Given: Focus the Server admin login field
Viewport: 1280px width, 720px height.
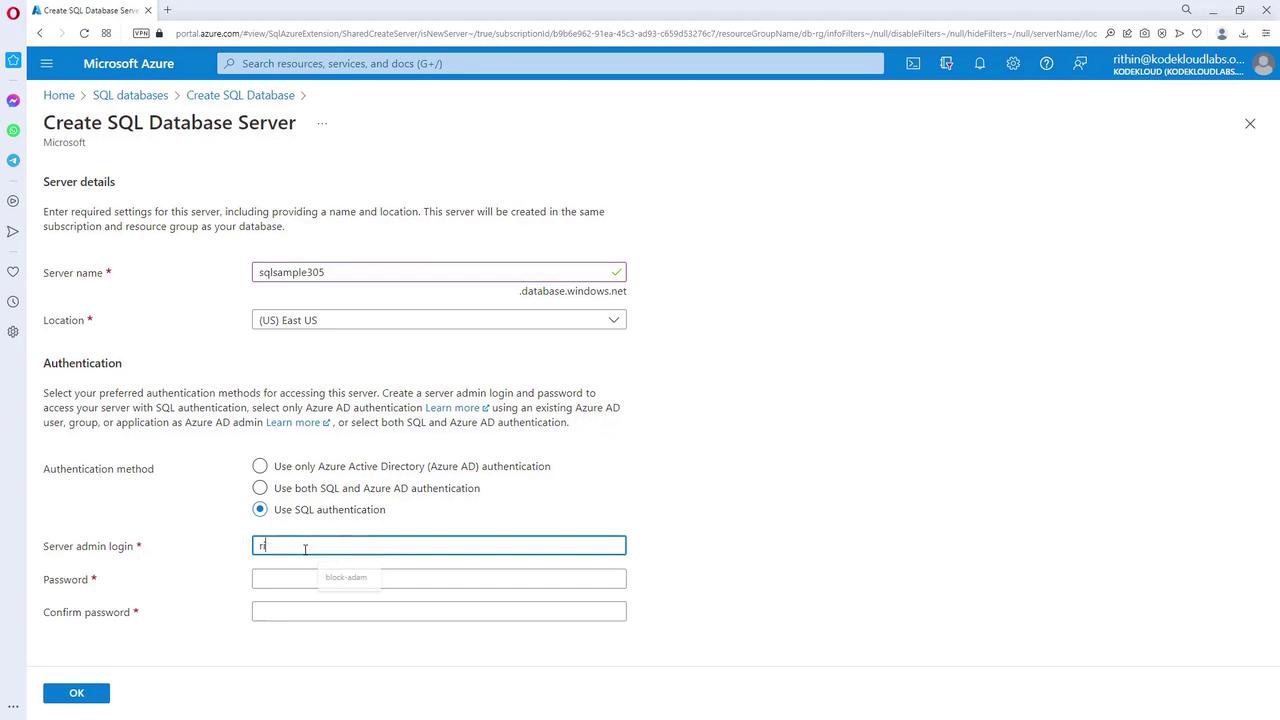Looking at the screenshot, I should [439, 545].
